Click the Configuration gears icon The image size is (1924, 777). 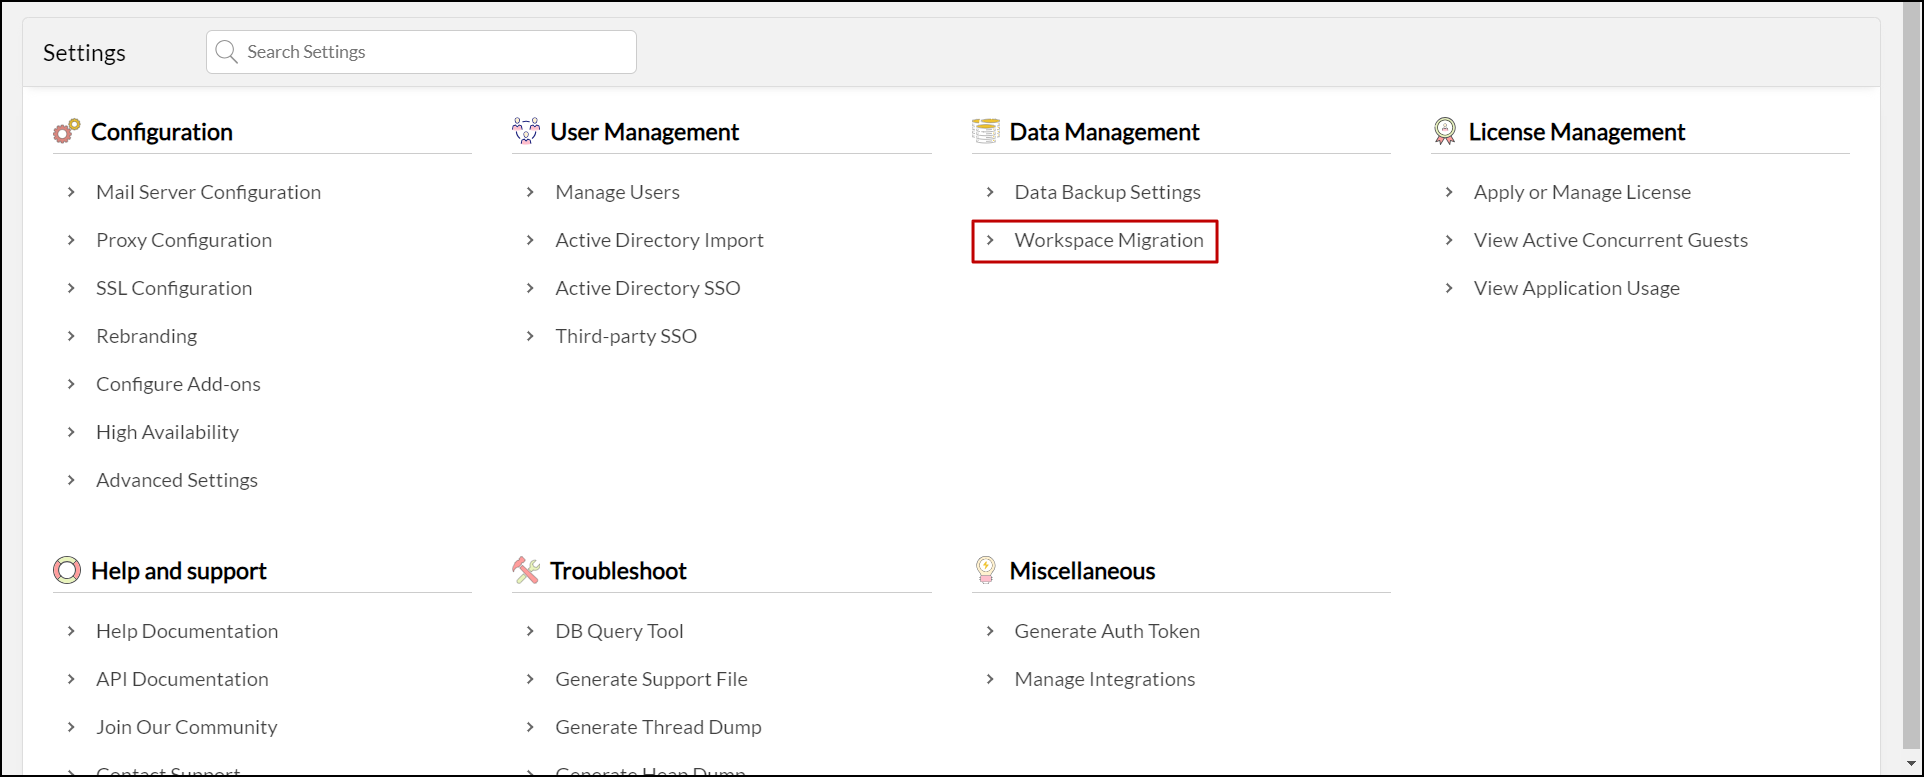(x=67, y=131)
